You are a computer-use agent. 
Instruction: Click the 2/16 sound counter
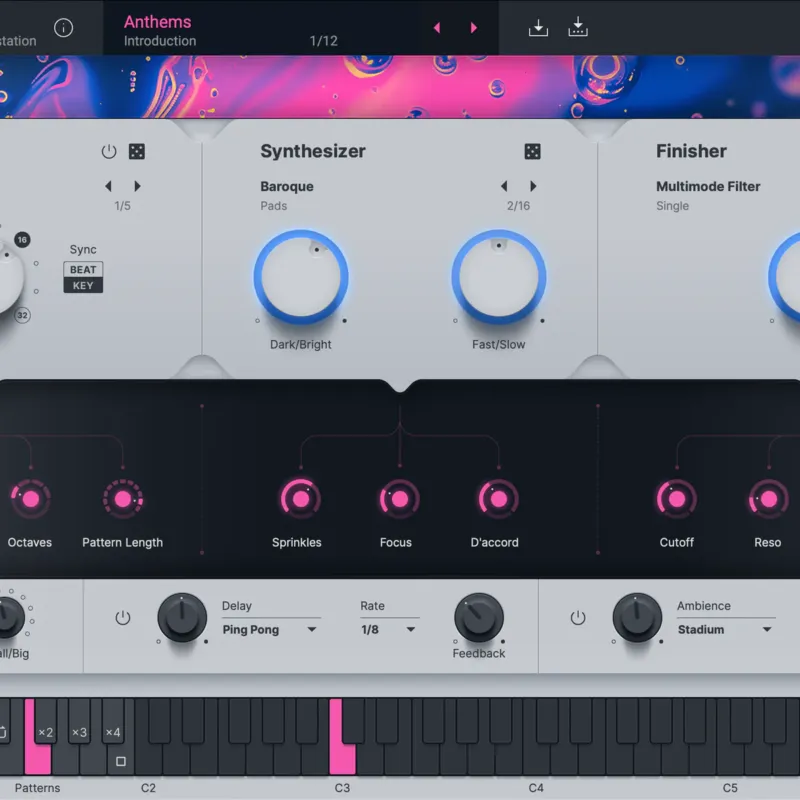[x=518, y=206]
